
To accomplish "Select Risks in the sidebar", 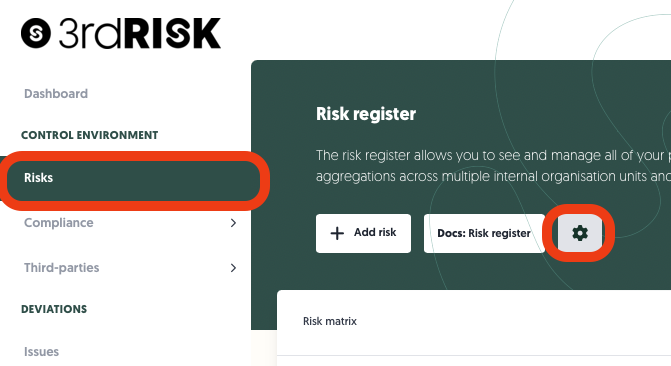I will 134,178.
